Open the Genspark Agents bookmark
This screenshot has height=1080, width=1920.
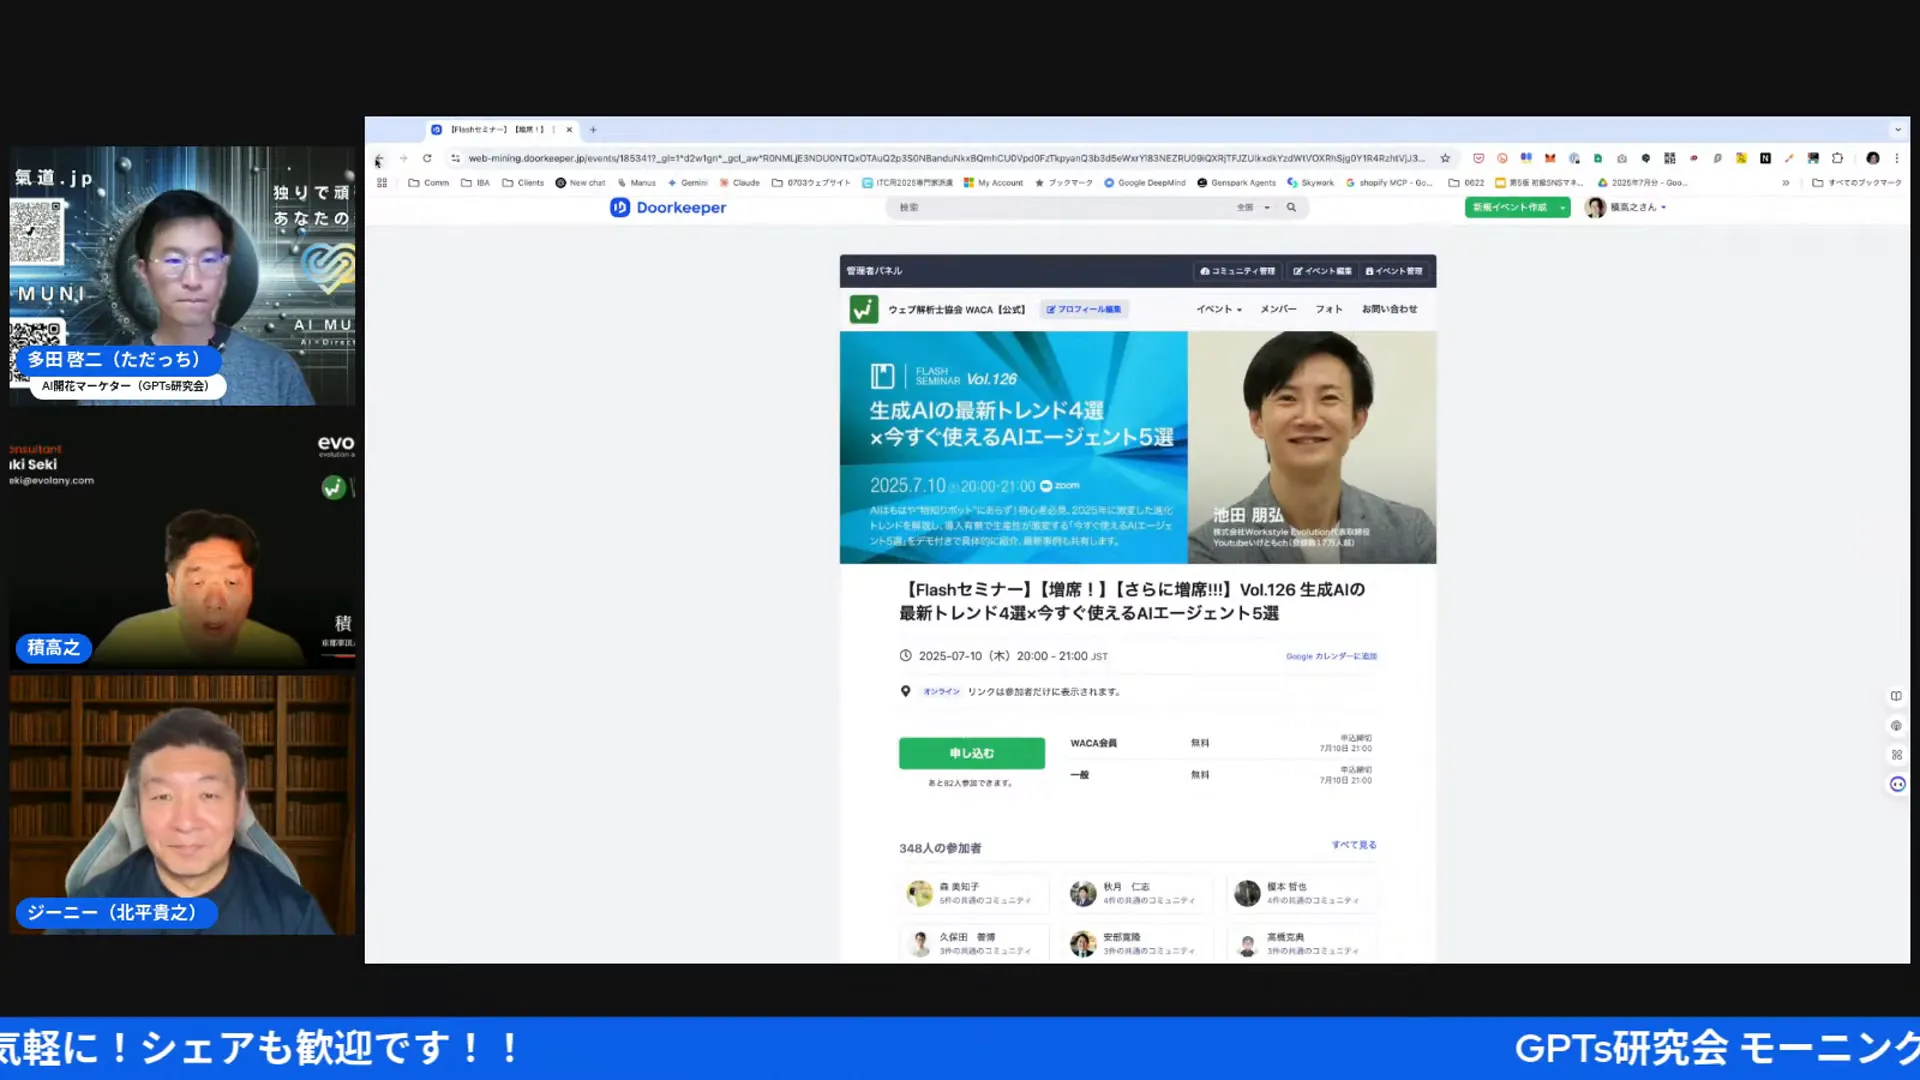point(1236,183)
